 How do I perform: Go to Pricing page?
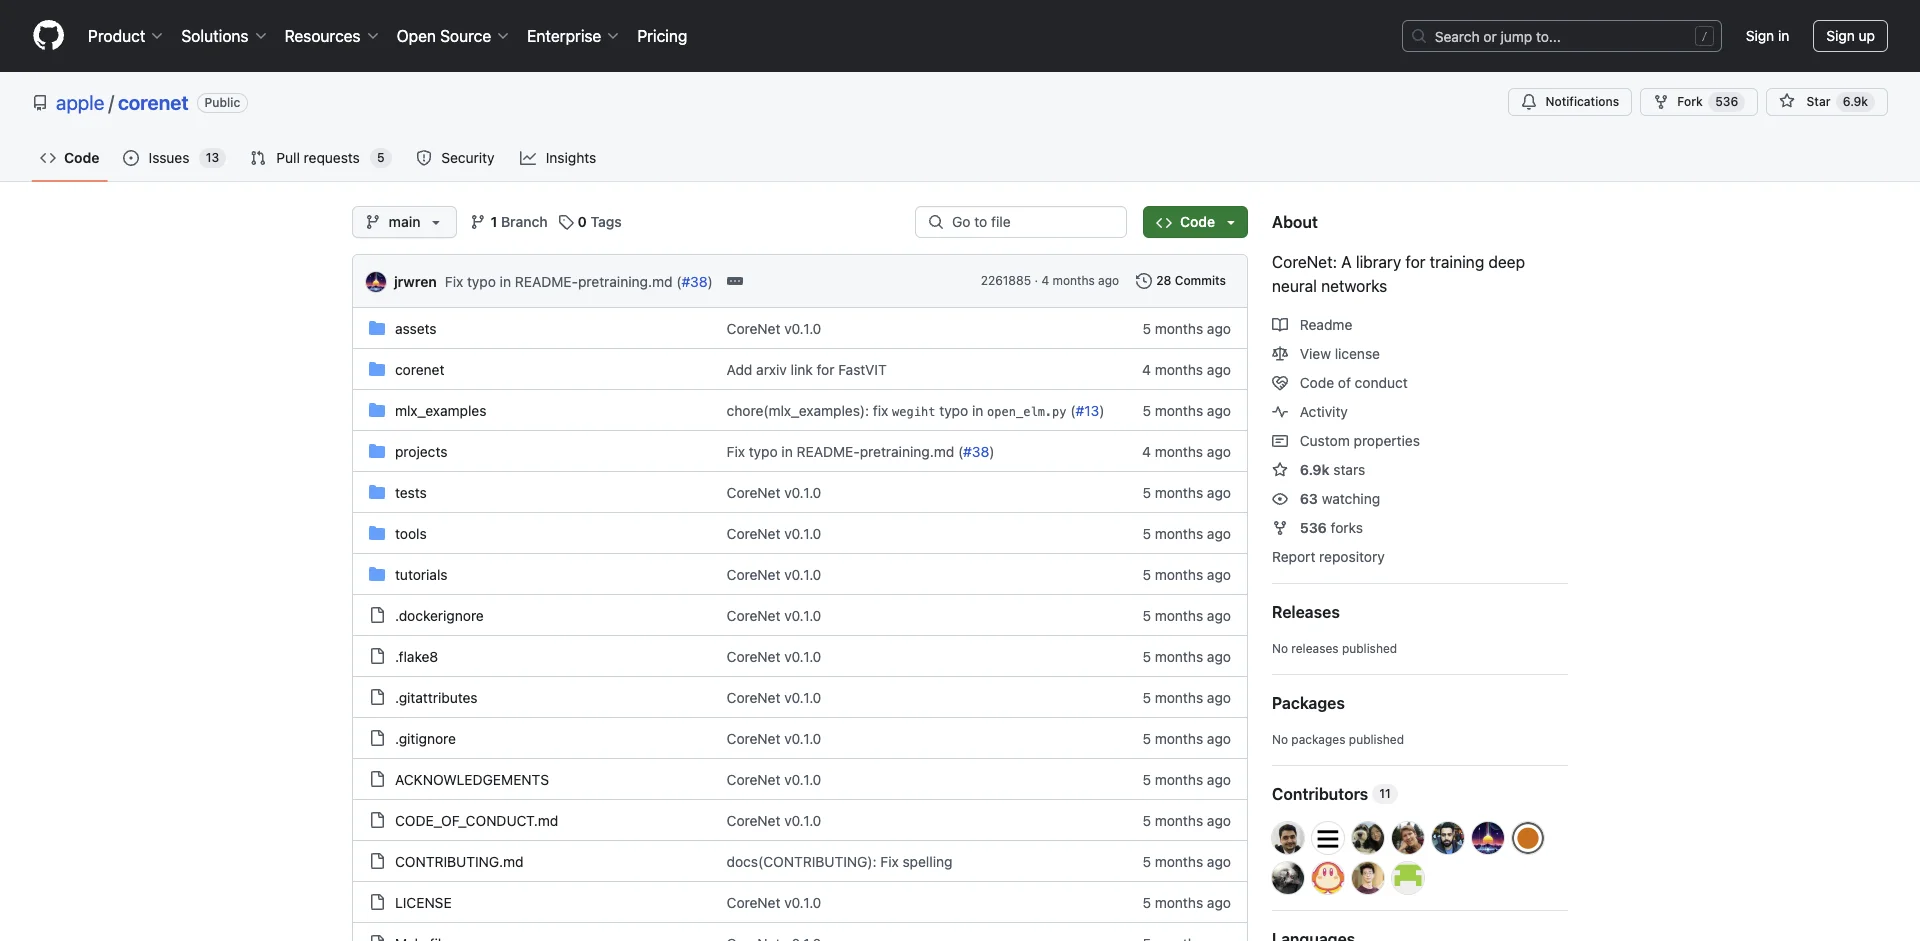pos(662,36)
